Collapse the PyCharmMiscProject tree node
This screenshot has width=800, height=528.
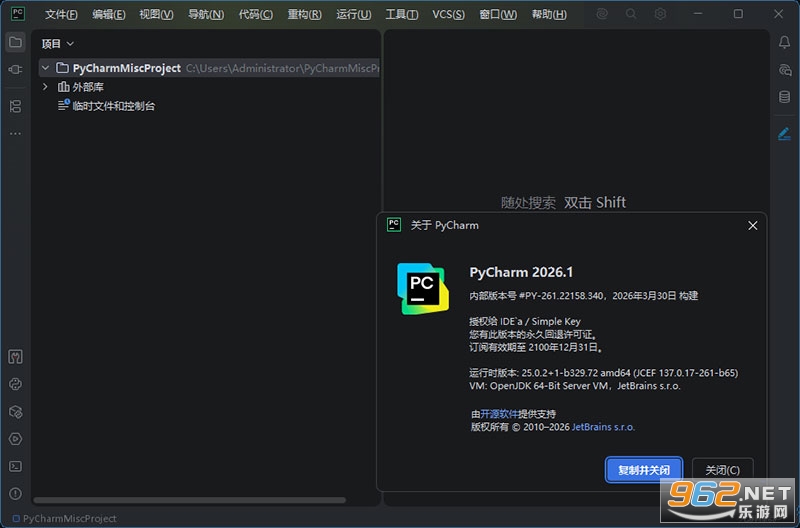[45, 68]
